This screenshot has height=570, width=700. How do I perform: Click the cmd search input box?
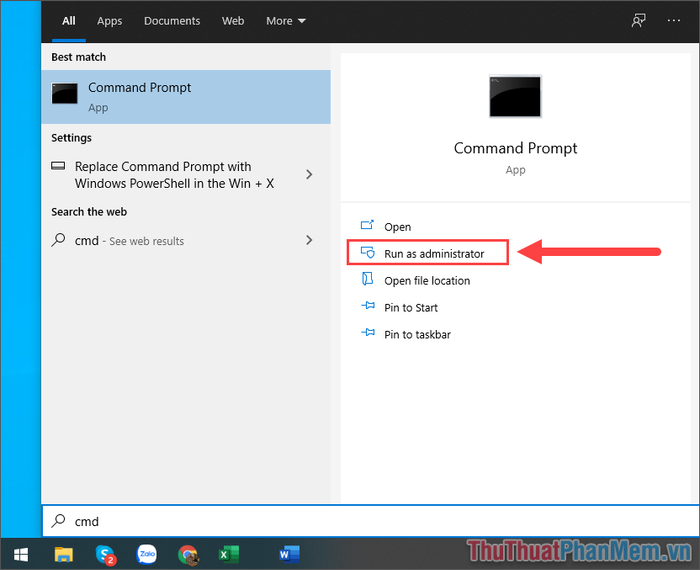[x=371, y=521]
